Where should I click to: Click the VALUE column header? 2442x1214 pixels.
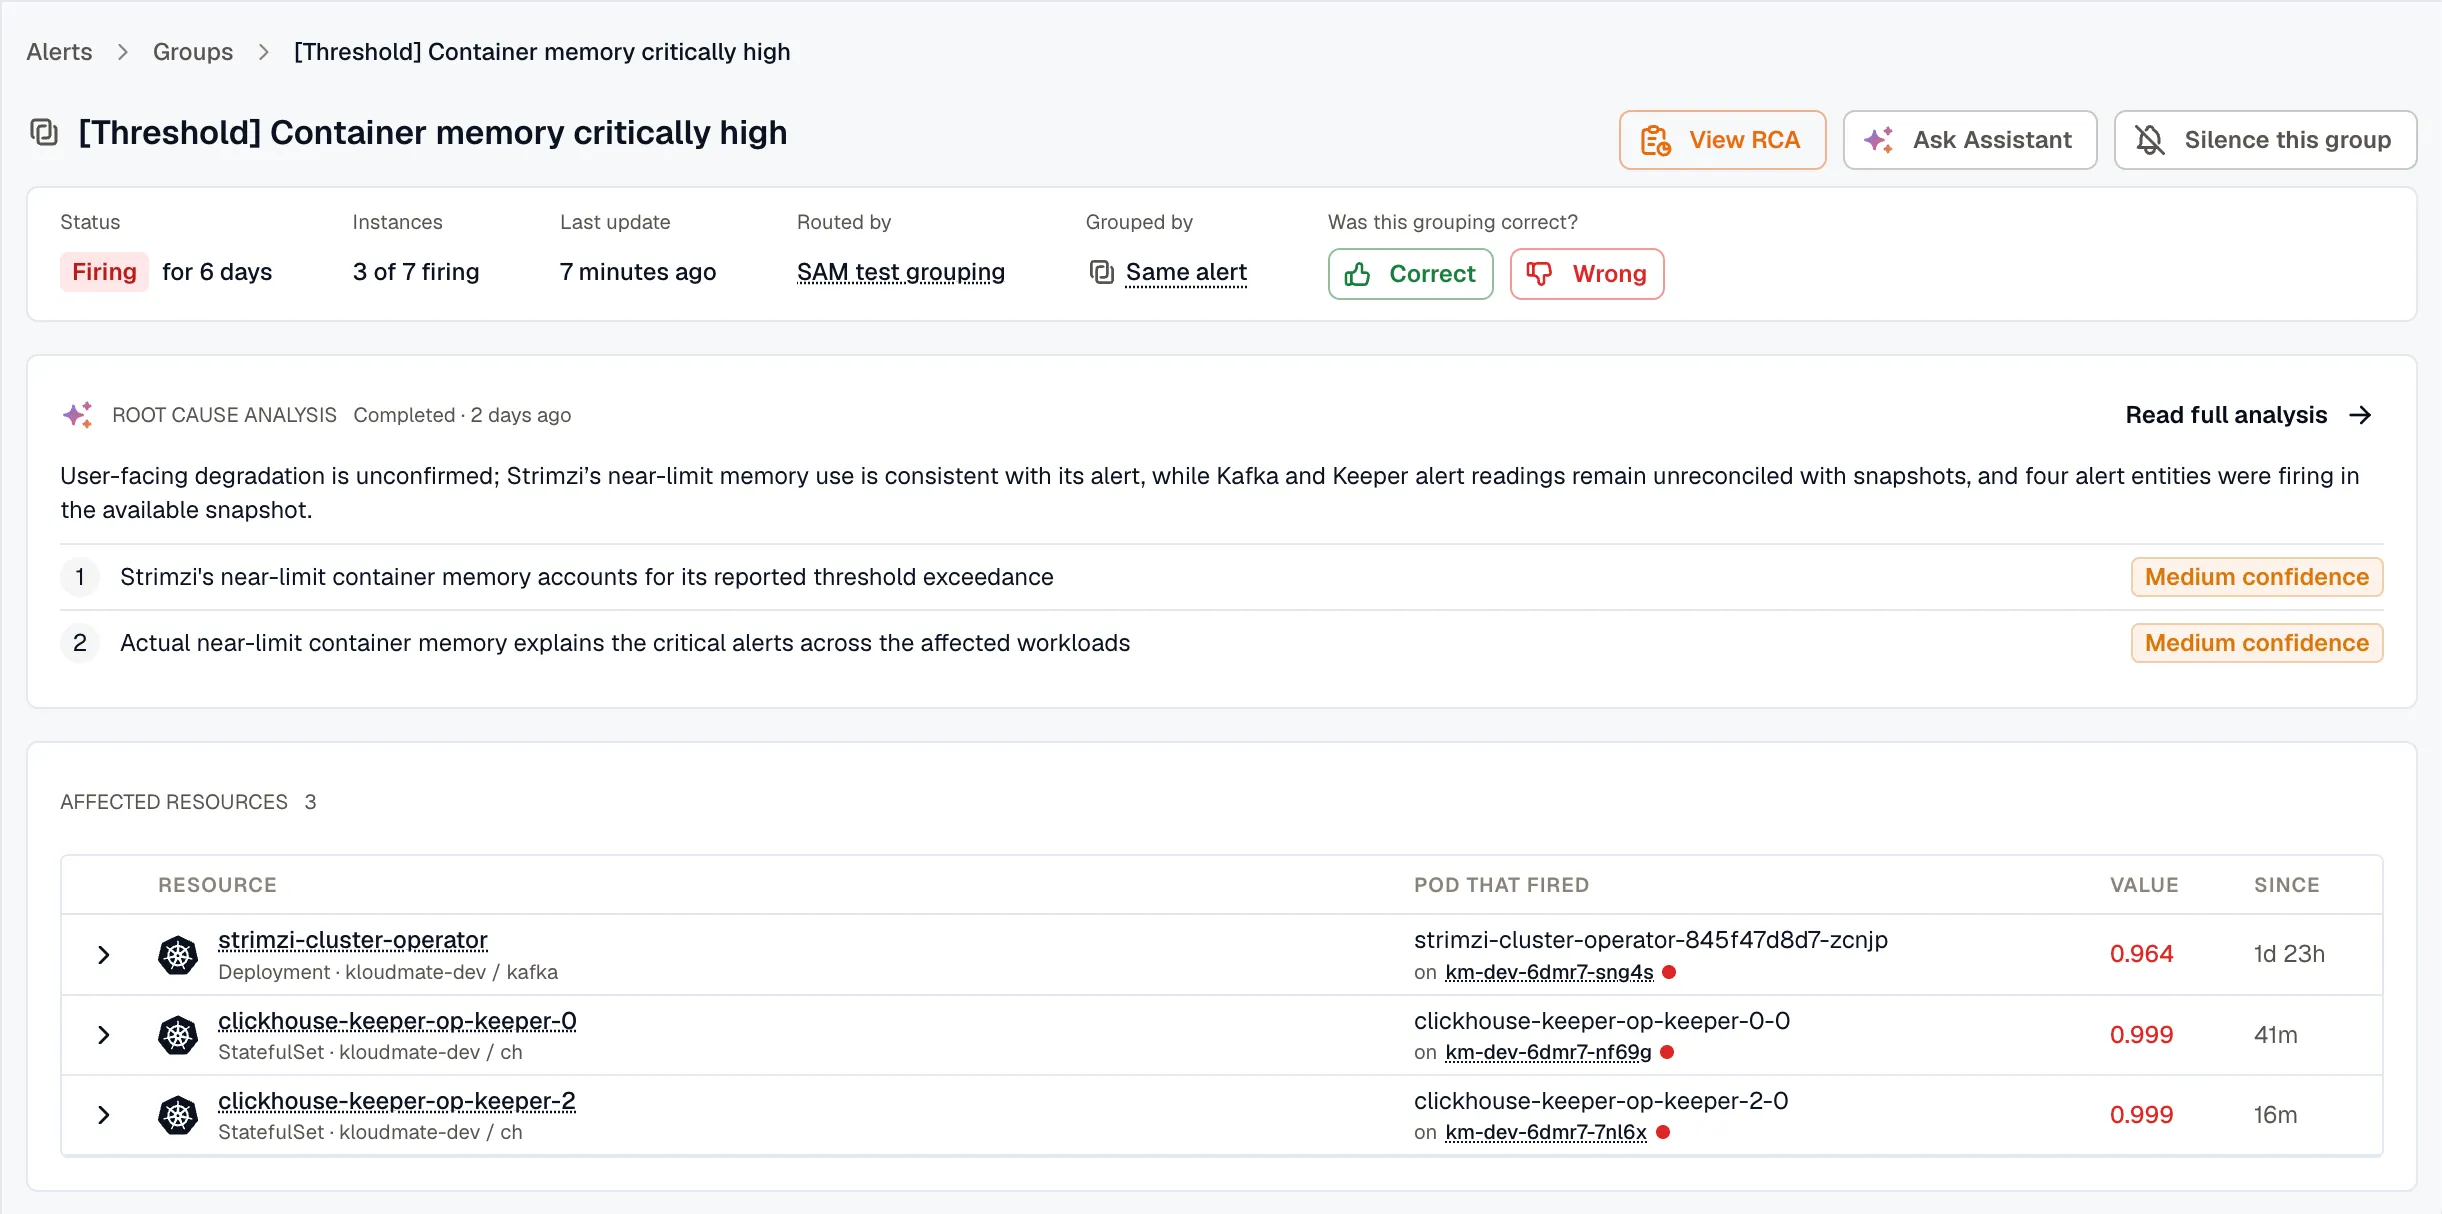click(2144, 885)
